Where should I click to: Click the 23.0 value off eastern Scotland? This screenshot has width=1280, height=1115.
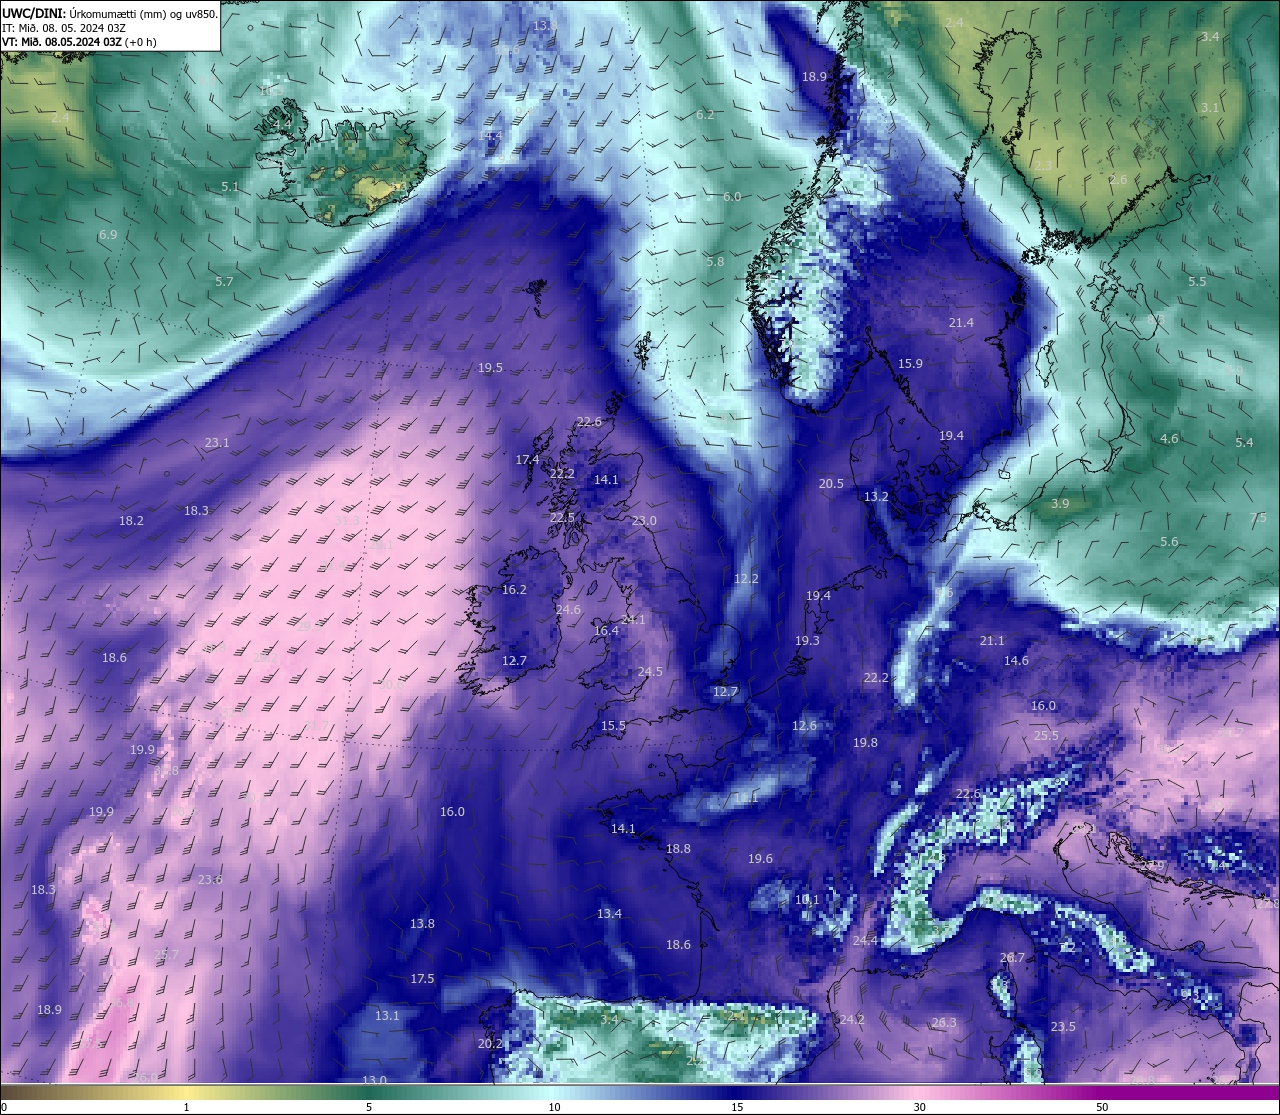tap(644, 521)
